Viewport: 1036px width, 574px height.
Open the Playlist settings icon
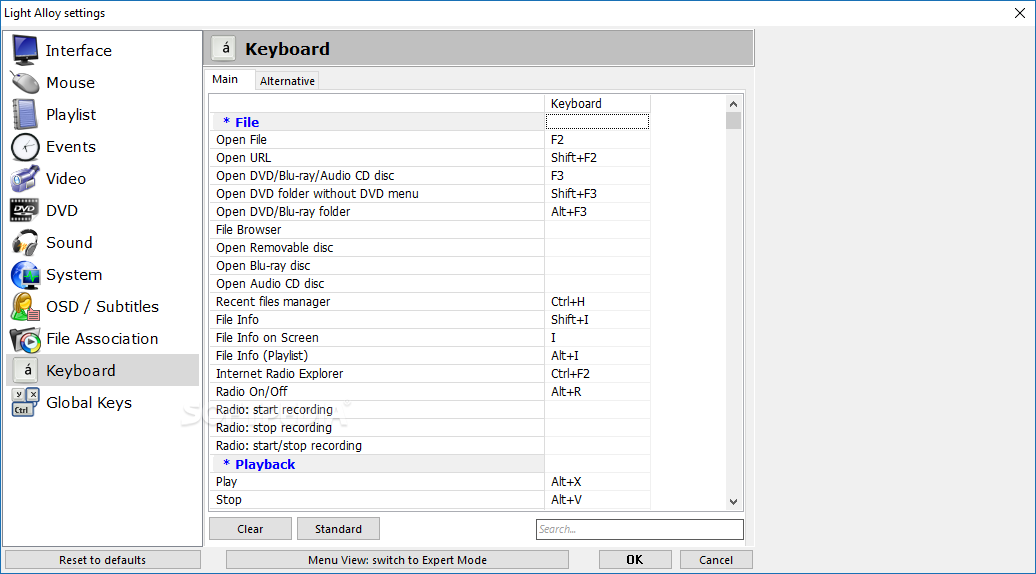point(25,114)
